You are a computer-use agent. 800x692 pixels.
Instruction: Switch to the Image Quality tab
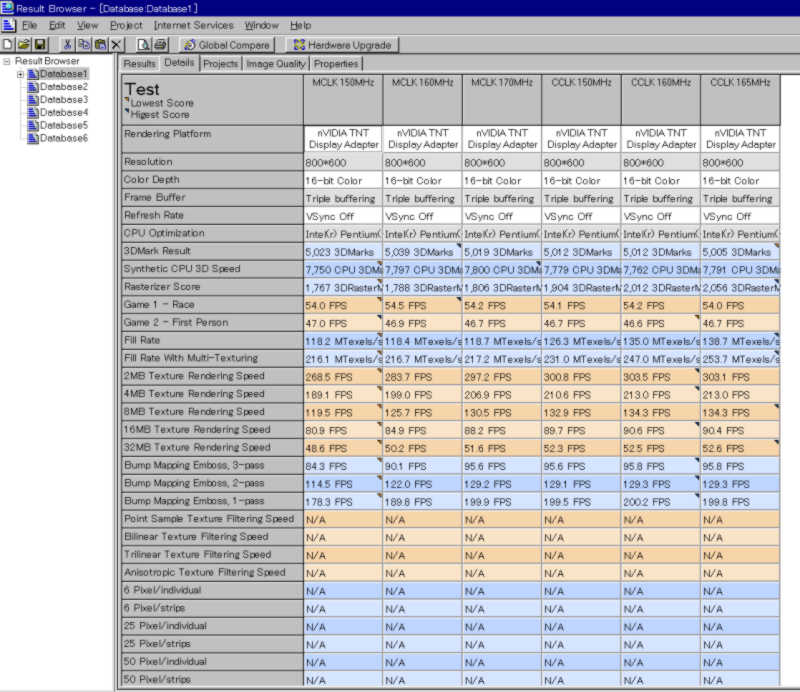[x=276, y=64]
